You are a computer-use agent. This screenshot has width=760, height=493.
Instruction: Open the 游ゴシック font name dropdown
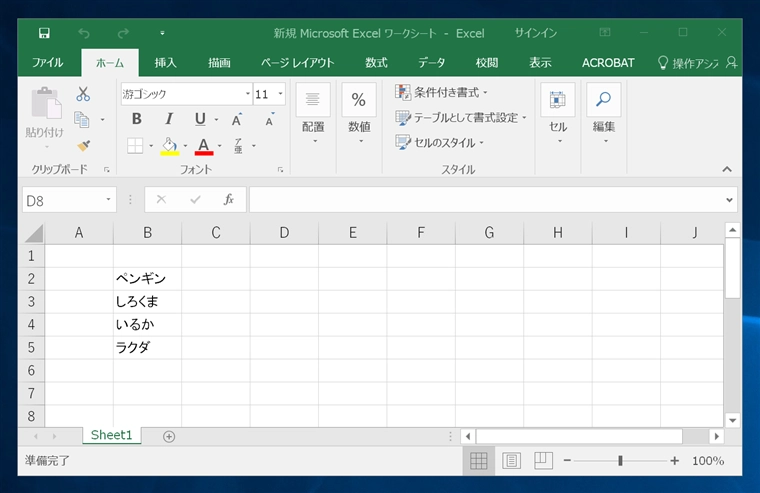(x=248, y=94)
